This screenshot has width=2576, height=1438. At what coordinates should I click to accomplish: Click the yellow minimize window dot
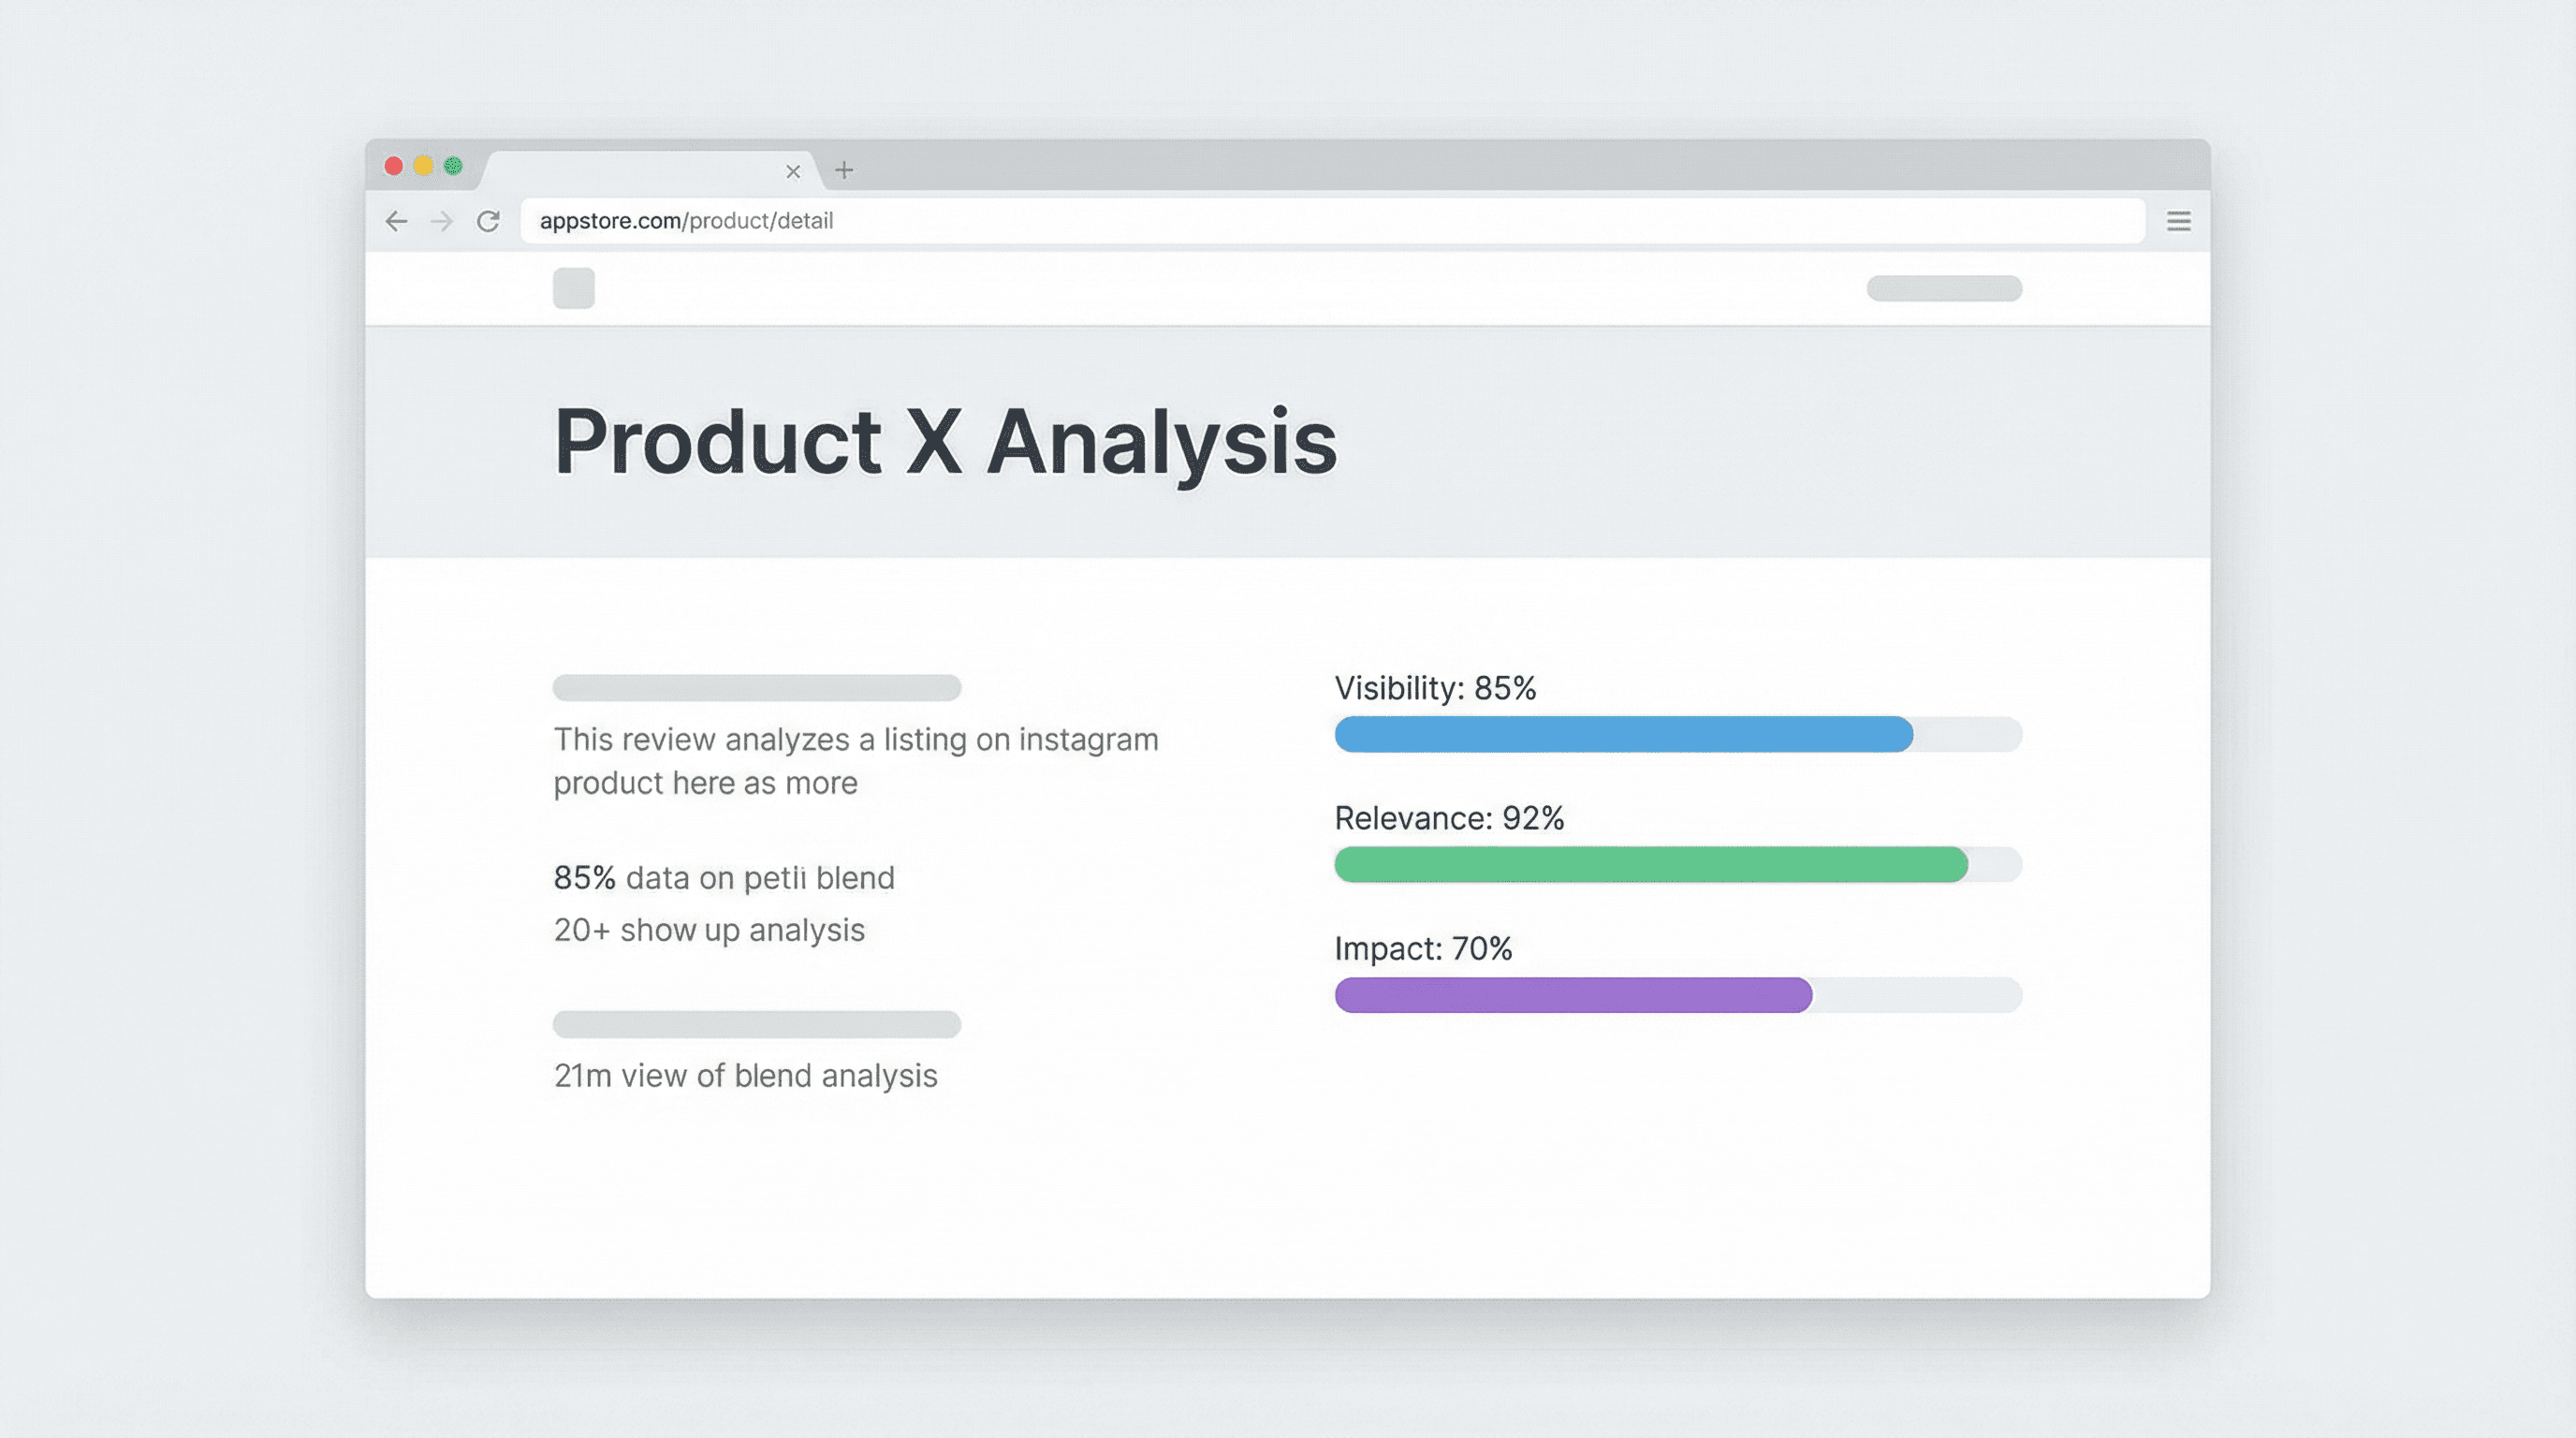click(424, 166)
